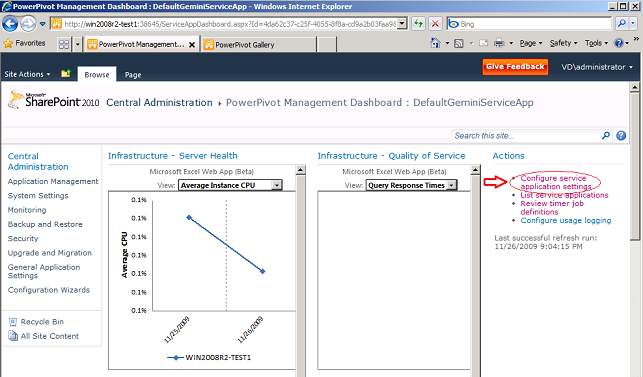Open Security link
The height and width of the screenshot is (377, 643).
23,239
